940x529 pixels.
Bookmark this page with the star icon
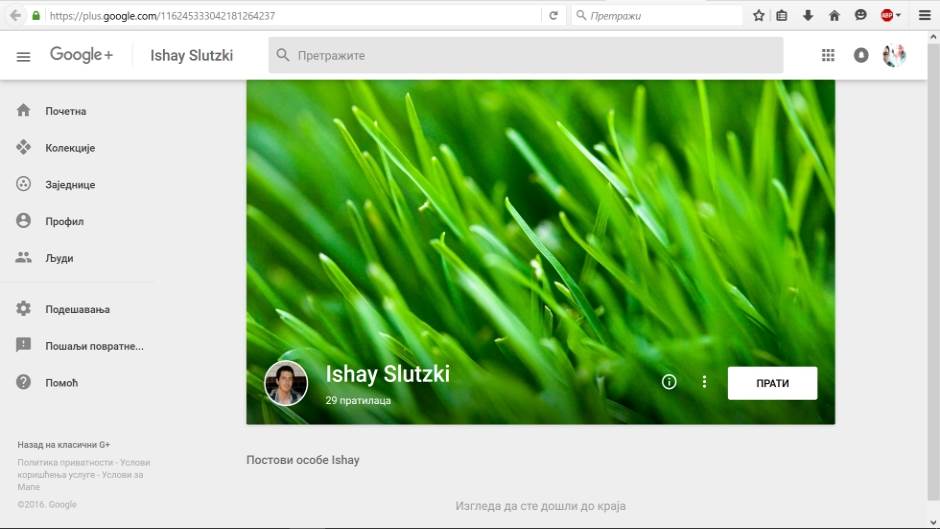pyautogui.click(x=759, y=16)
